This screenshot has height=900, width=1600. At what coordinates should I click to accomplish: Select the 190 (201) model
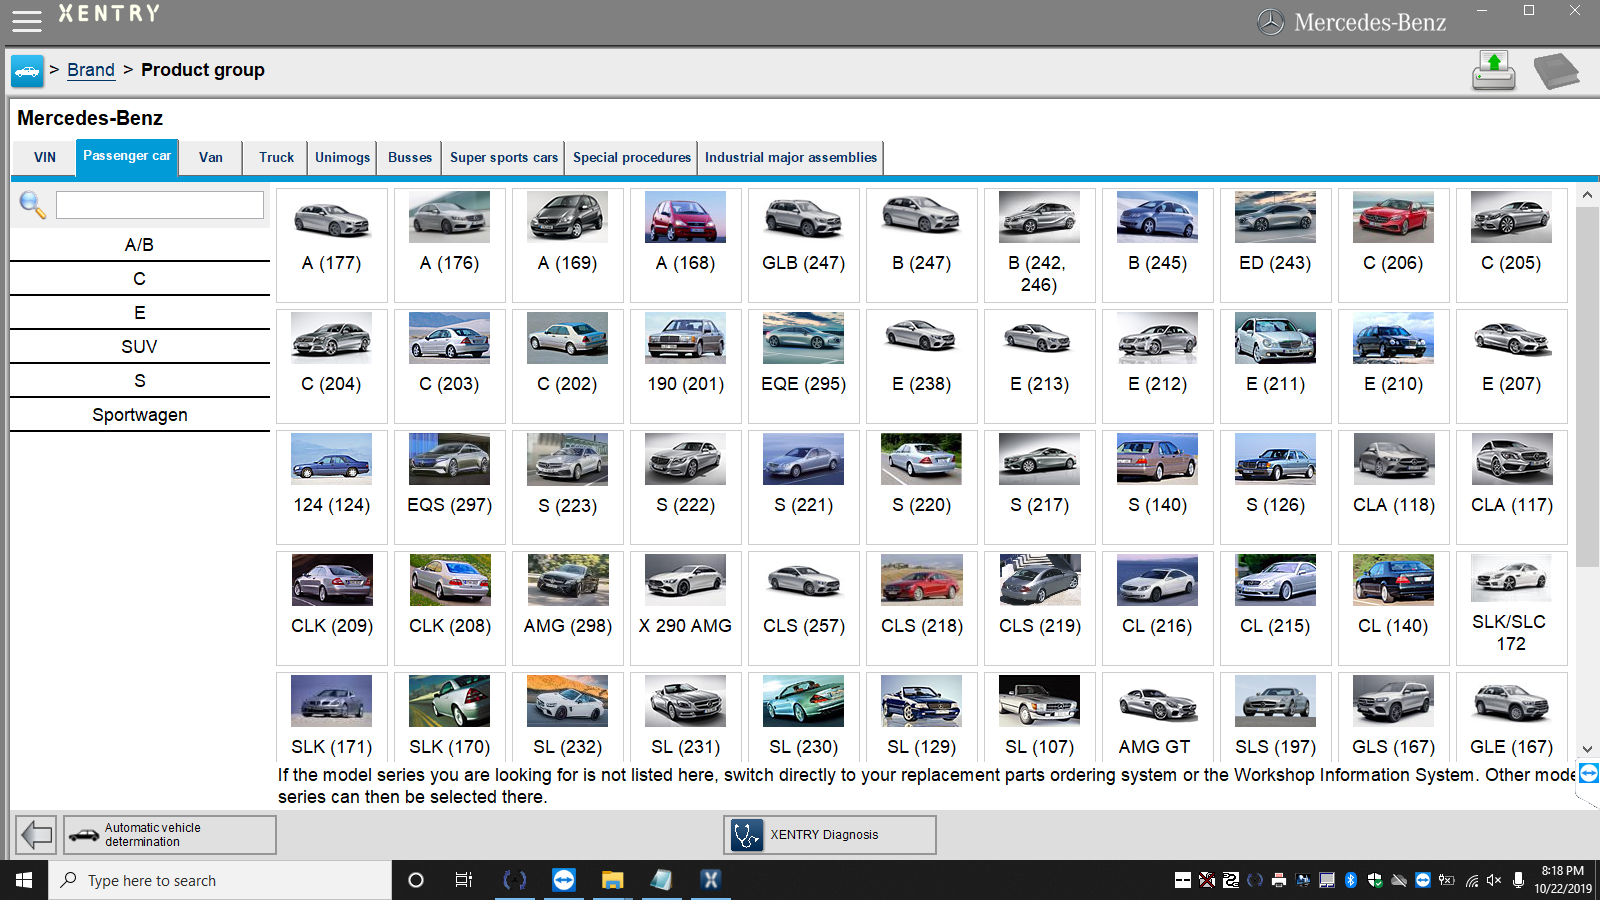[686, 366]
